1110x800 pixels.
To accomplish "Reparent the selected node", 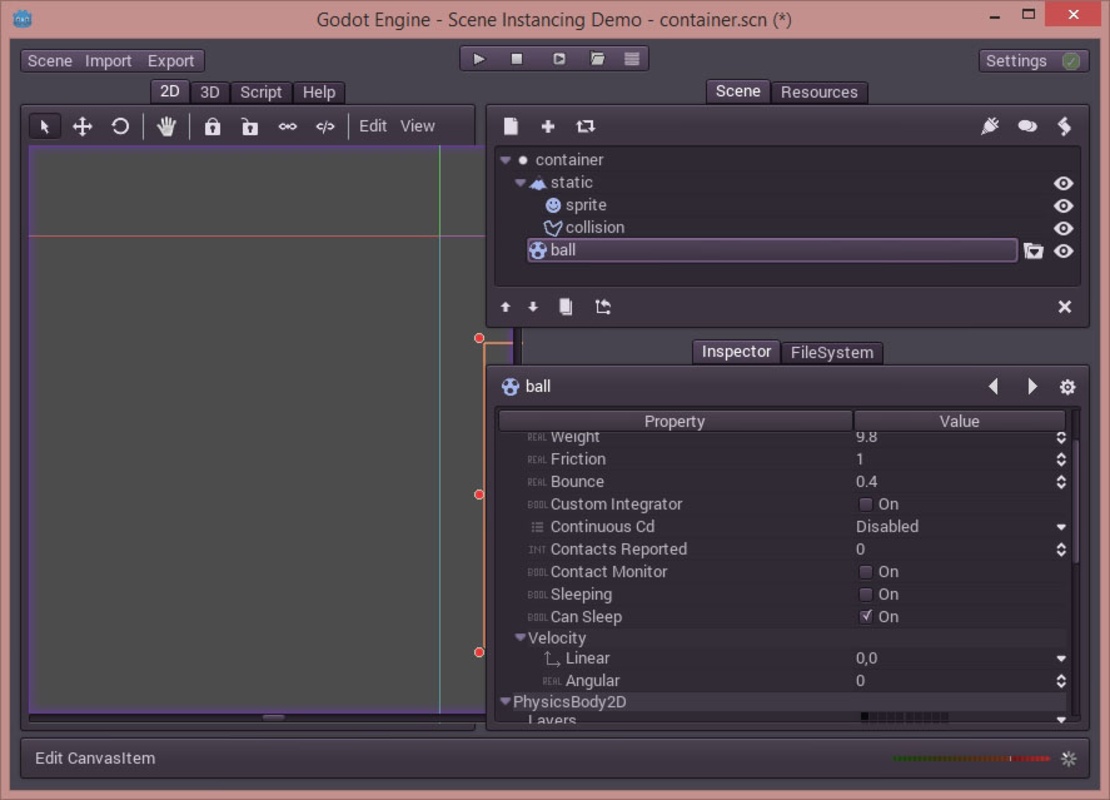I will (602, 307).
